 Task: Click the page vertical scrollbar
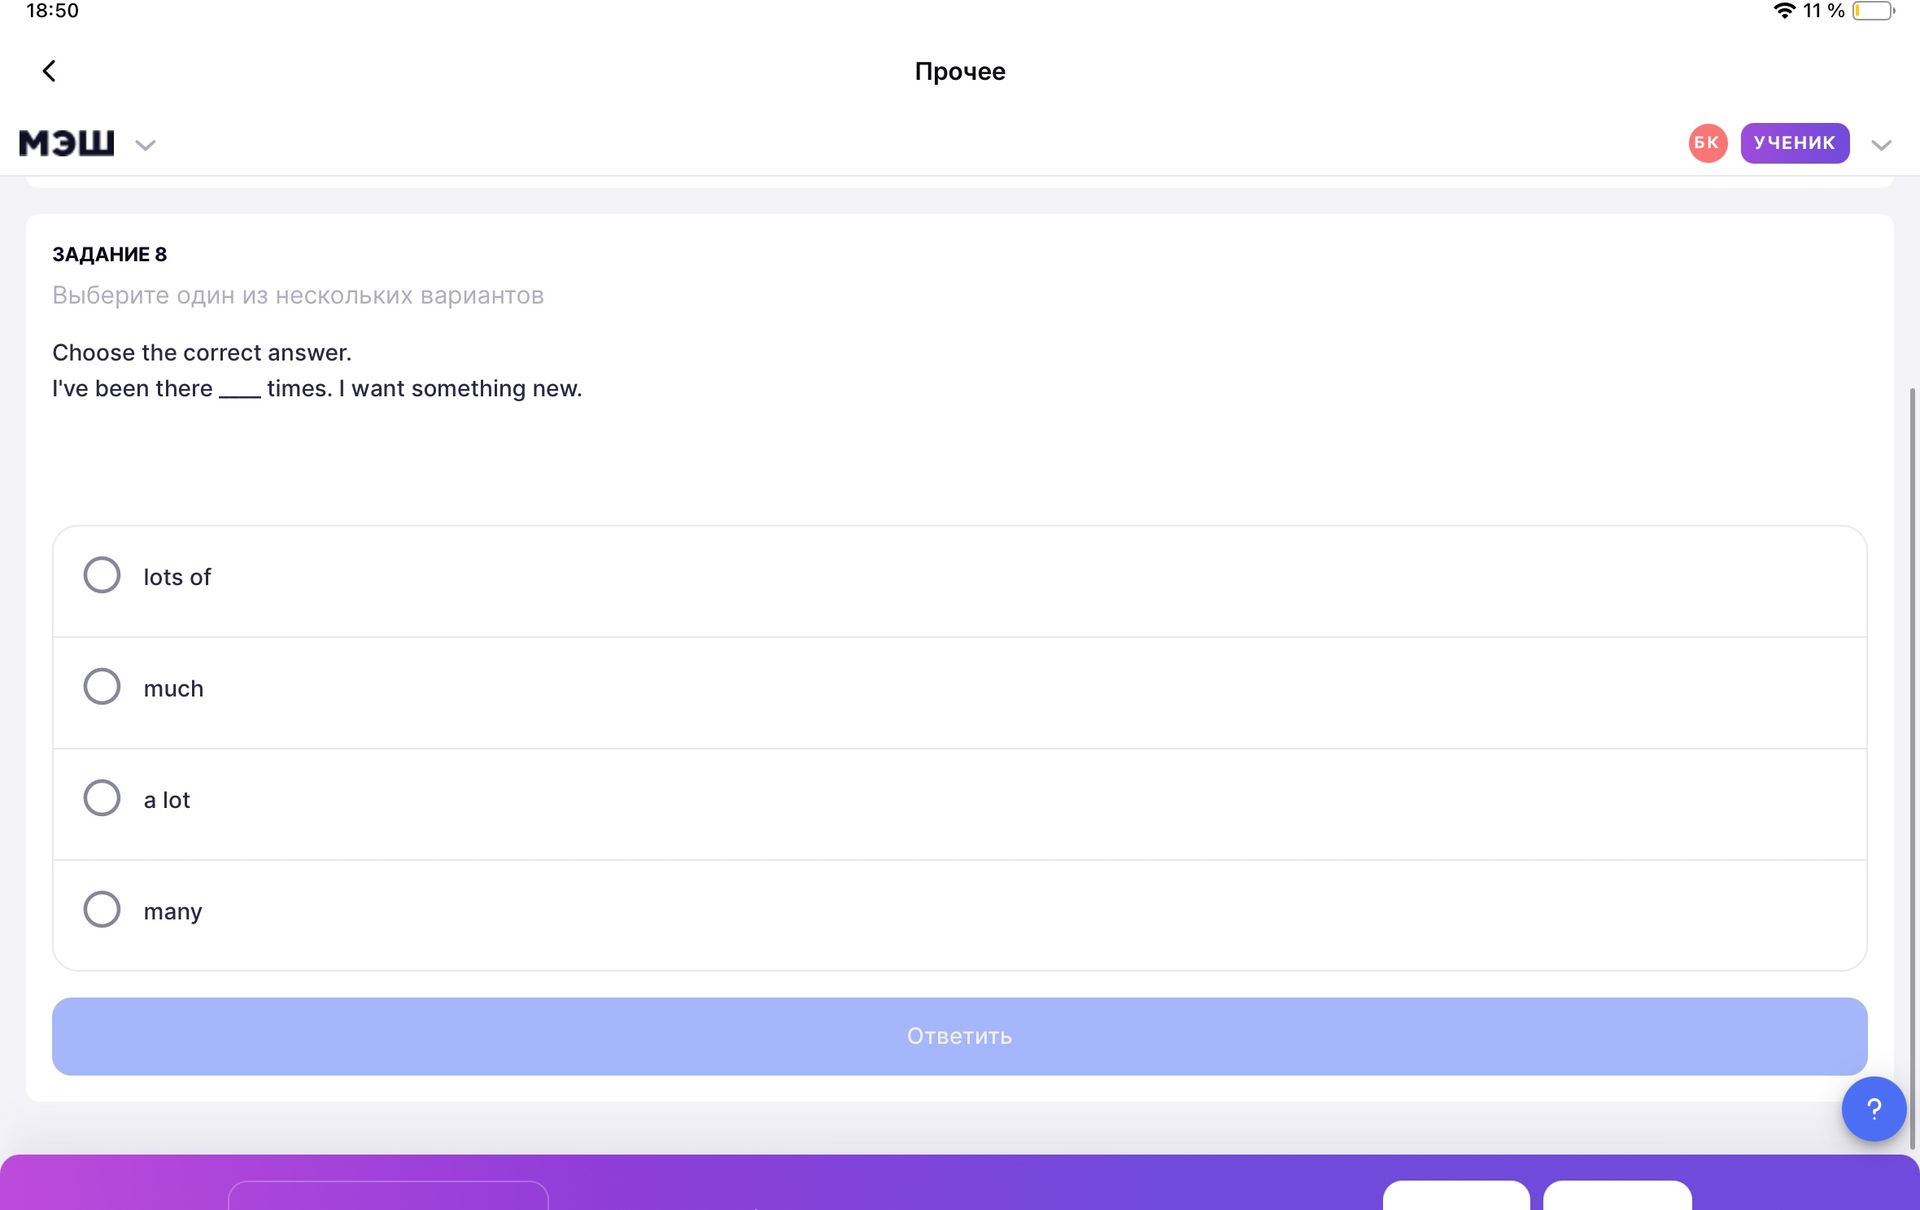coord(1912,768)
